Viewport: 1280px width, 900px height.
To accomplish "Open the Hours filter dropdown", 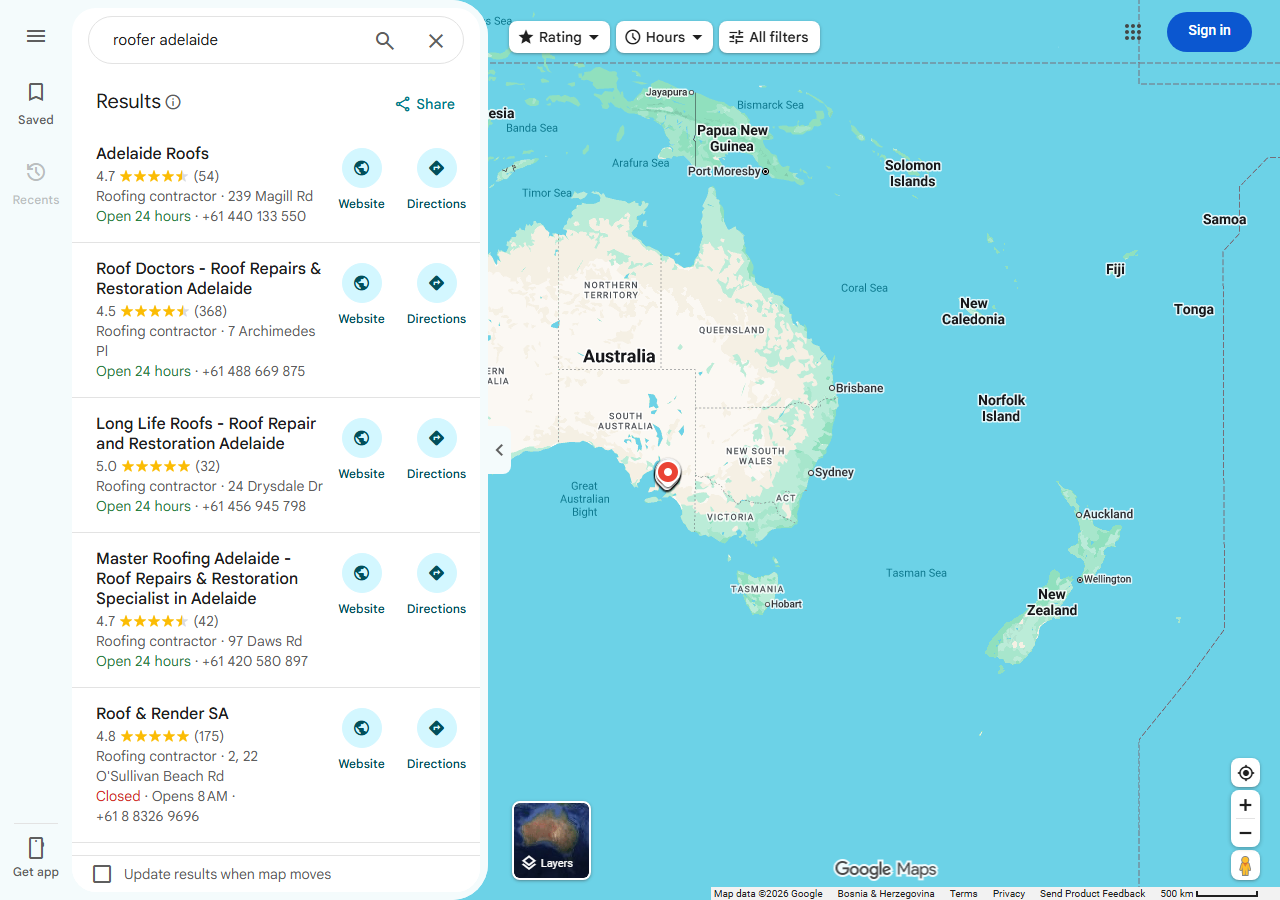I will 664,37.
